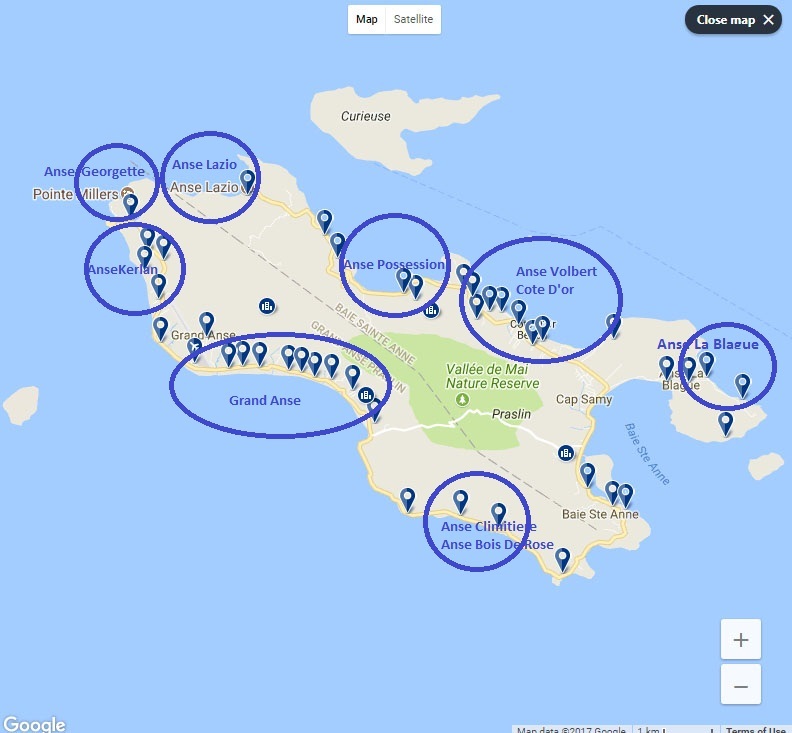The image size is (792, 733).
Task: Click the pin inside Anse Lazio circle
Action: point(247,180)
